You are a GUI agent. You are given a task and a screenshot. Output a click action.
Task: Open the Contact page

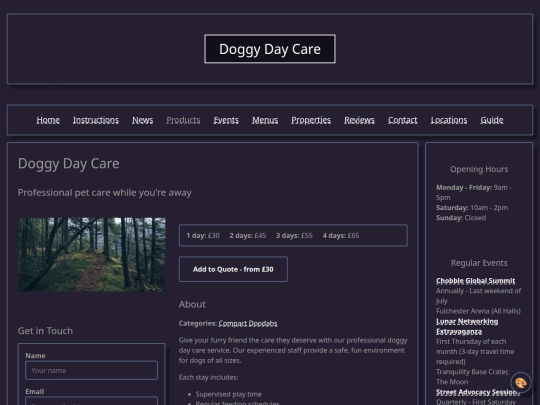click(403, 120)
